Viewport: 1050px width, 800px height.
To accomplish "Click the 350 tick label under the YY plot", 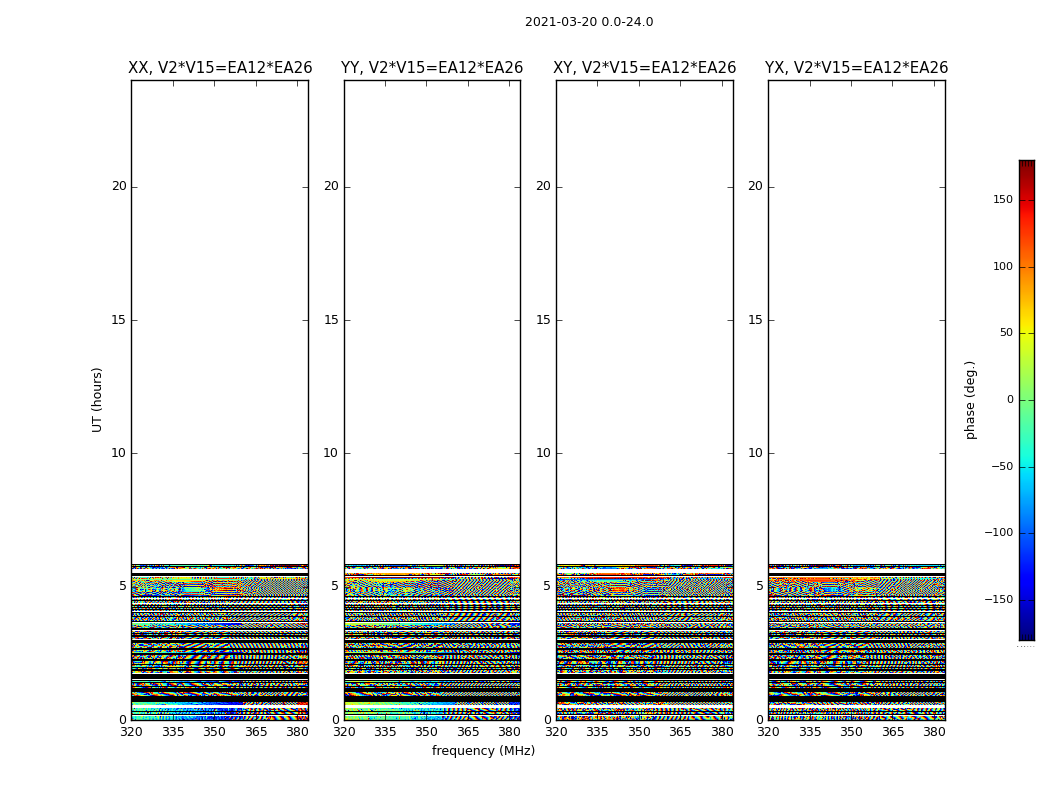I will (x=427, y=732).
